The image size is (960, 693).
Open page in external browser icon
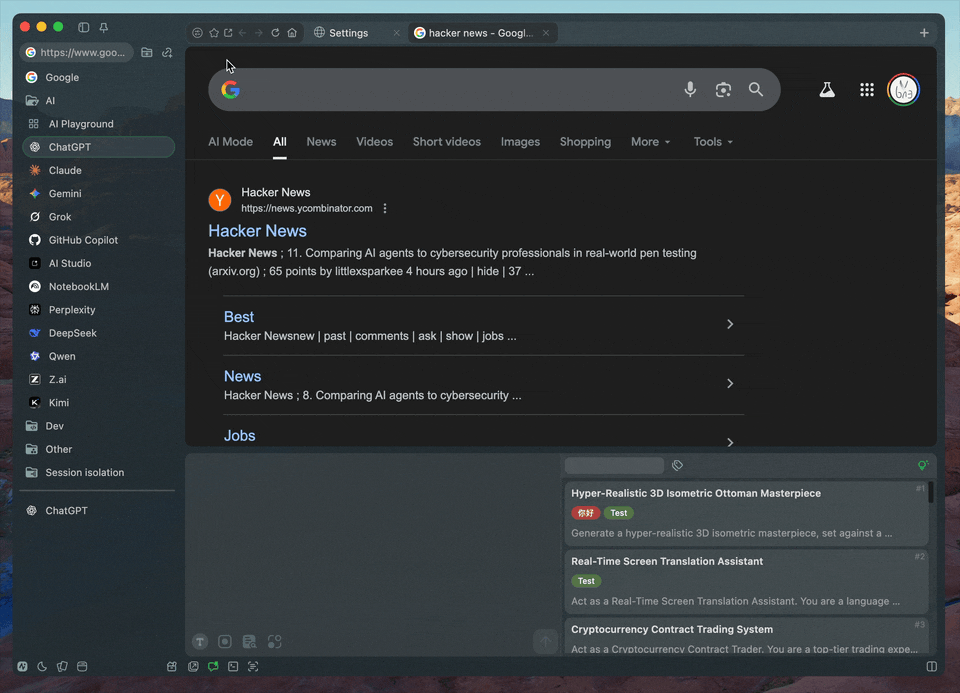click(x=228, y=33)
